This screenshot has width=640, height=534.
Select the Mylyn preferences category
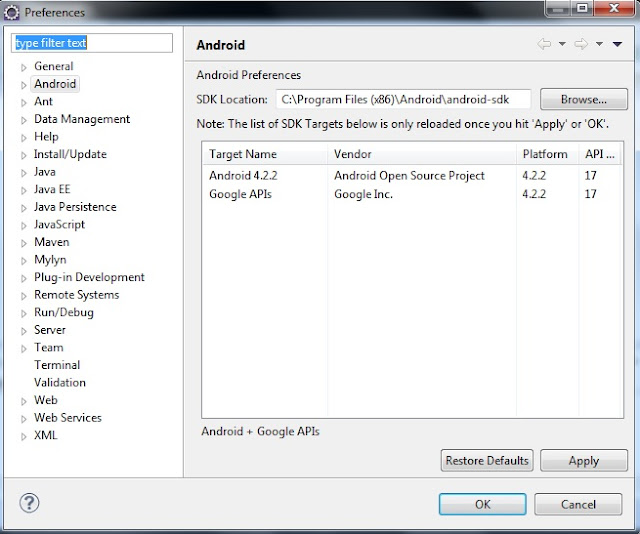pyautogui.click(x=50, y=260)
